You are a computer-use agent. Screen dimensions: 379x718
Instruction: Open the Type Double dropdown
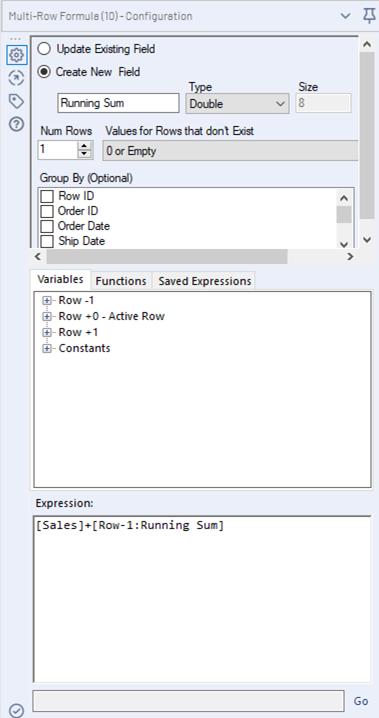tap(238, 103)
